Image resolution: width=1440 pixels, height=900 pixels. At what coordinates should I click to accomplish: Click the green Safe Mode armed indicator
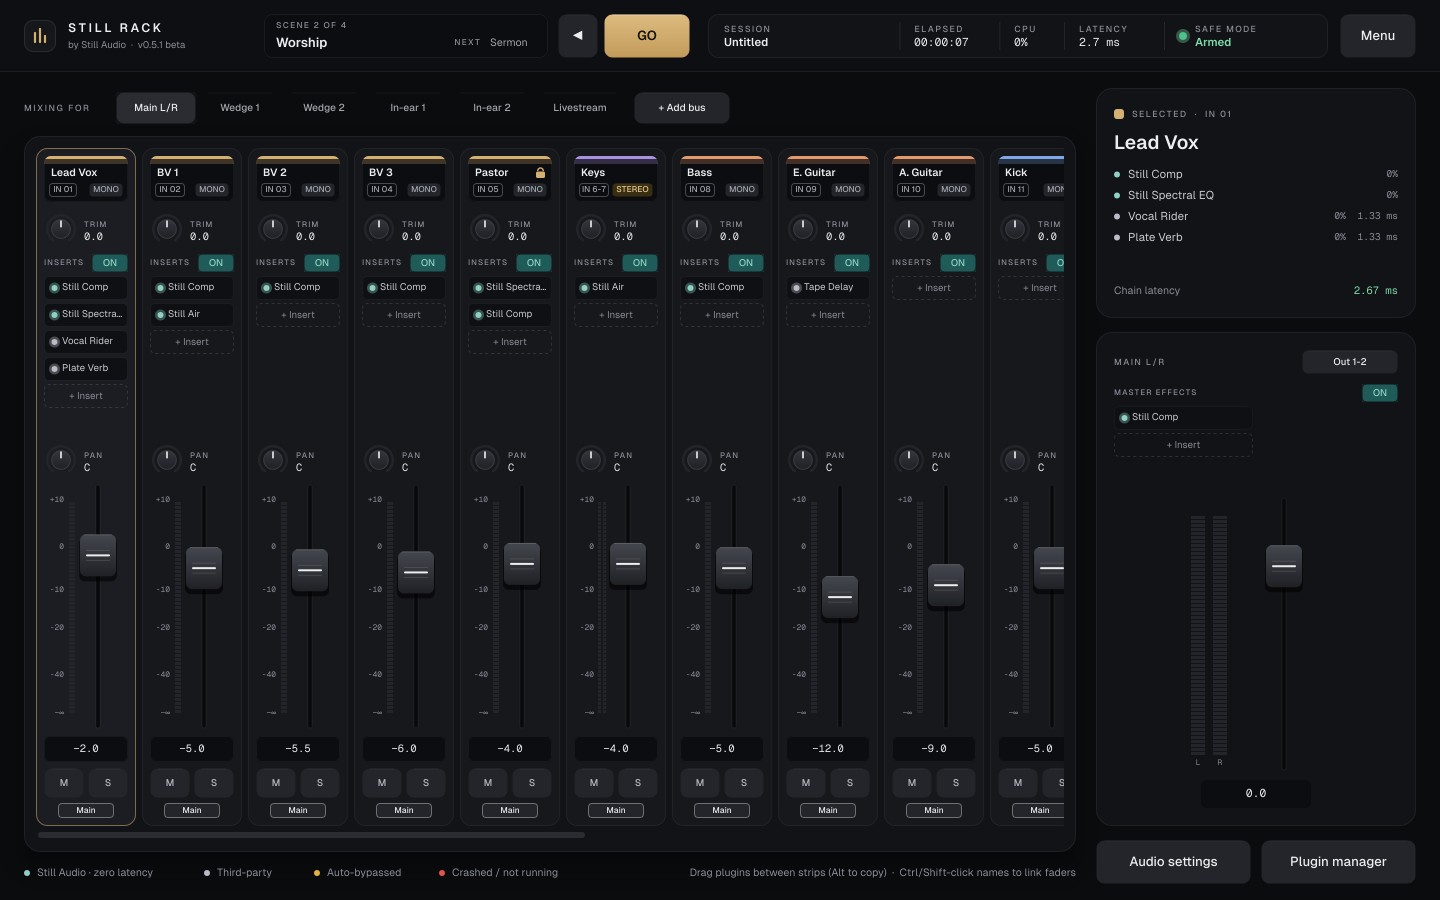(x=1183, y=36)
